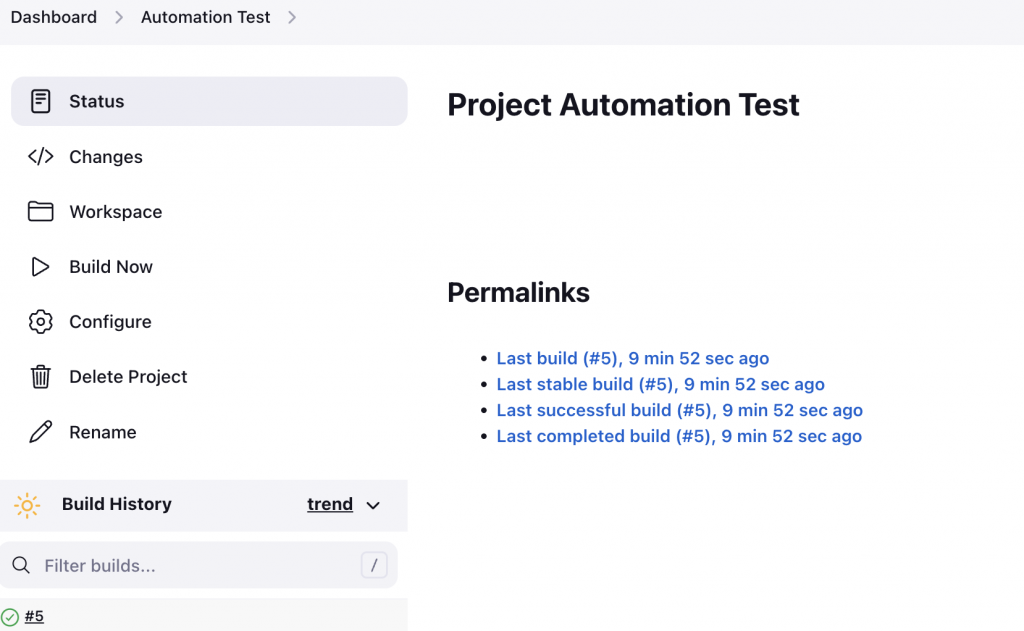Click the Changes code brackets icon
The image size is (1024, 631).
pos(40,157)
